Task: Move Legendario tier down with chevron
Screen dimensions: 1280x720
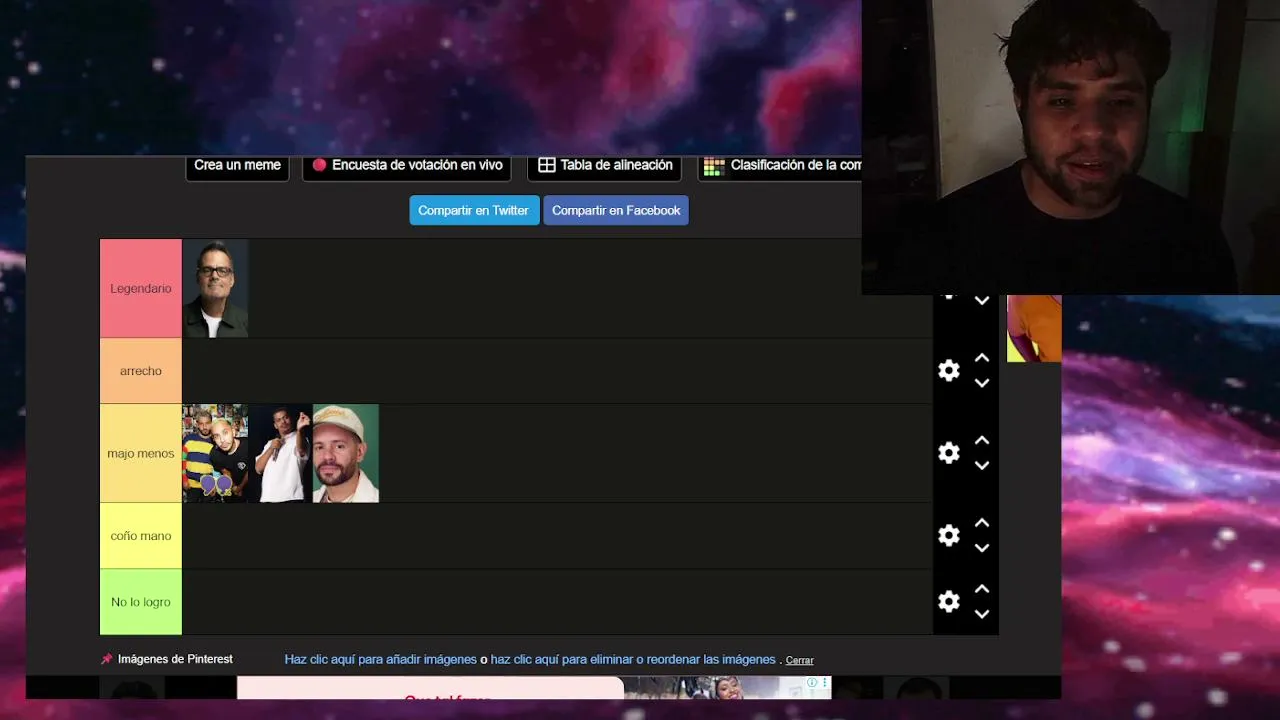Action: (x=982, y=300)
